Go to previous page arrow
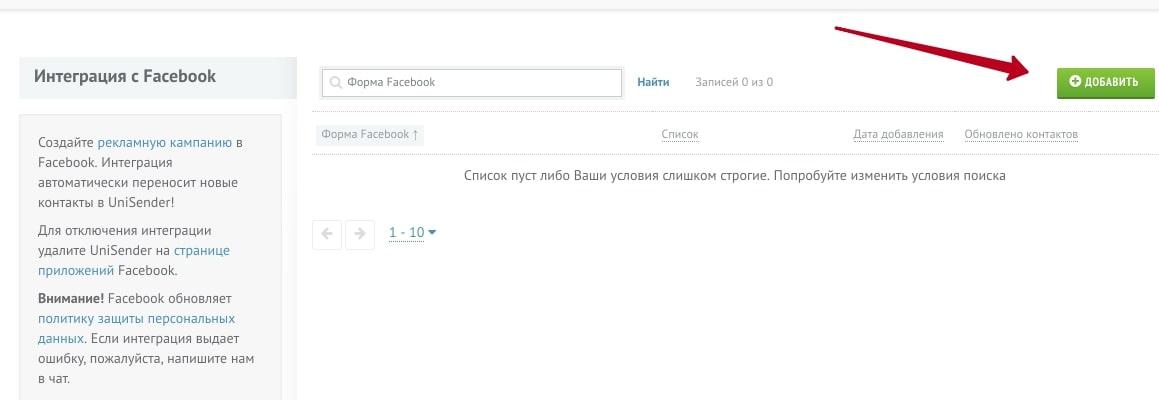Screen dimensions: 1159x400 tap(327, 234)
